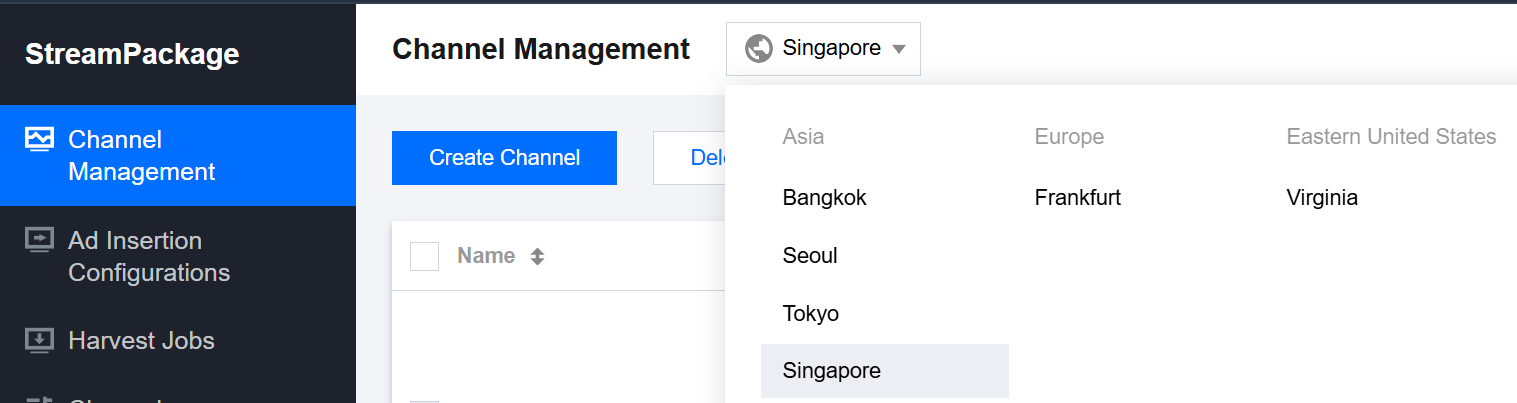Click the Harvest Jobs download icon
Image resolution: width=1517 pixels, height=403 pixels.
[39, 340]
